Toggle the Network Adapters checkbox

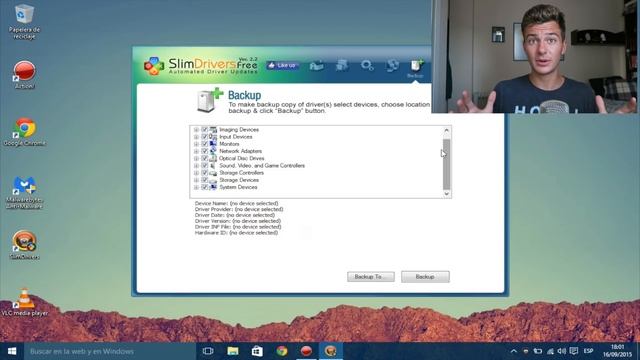[x=205, y=151]
